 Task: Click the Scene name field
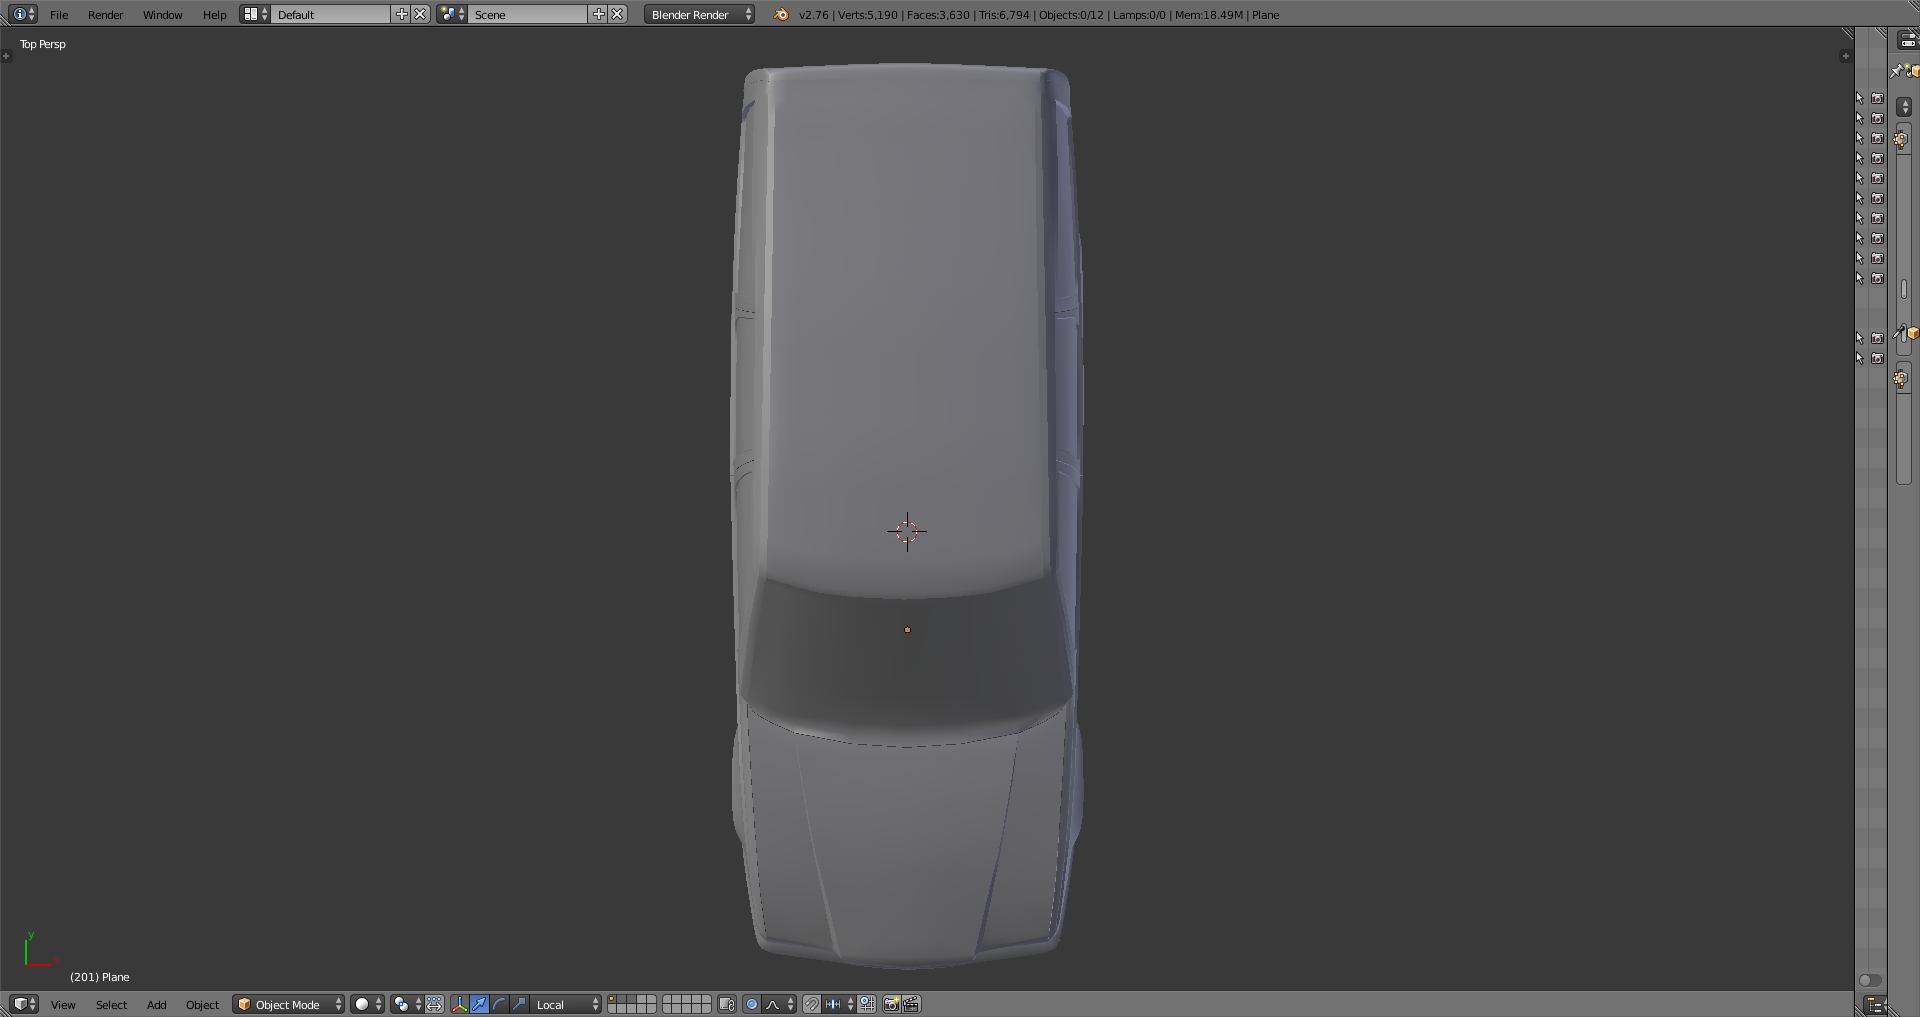pos(528,14)
